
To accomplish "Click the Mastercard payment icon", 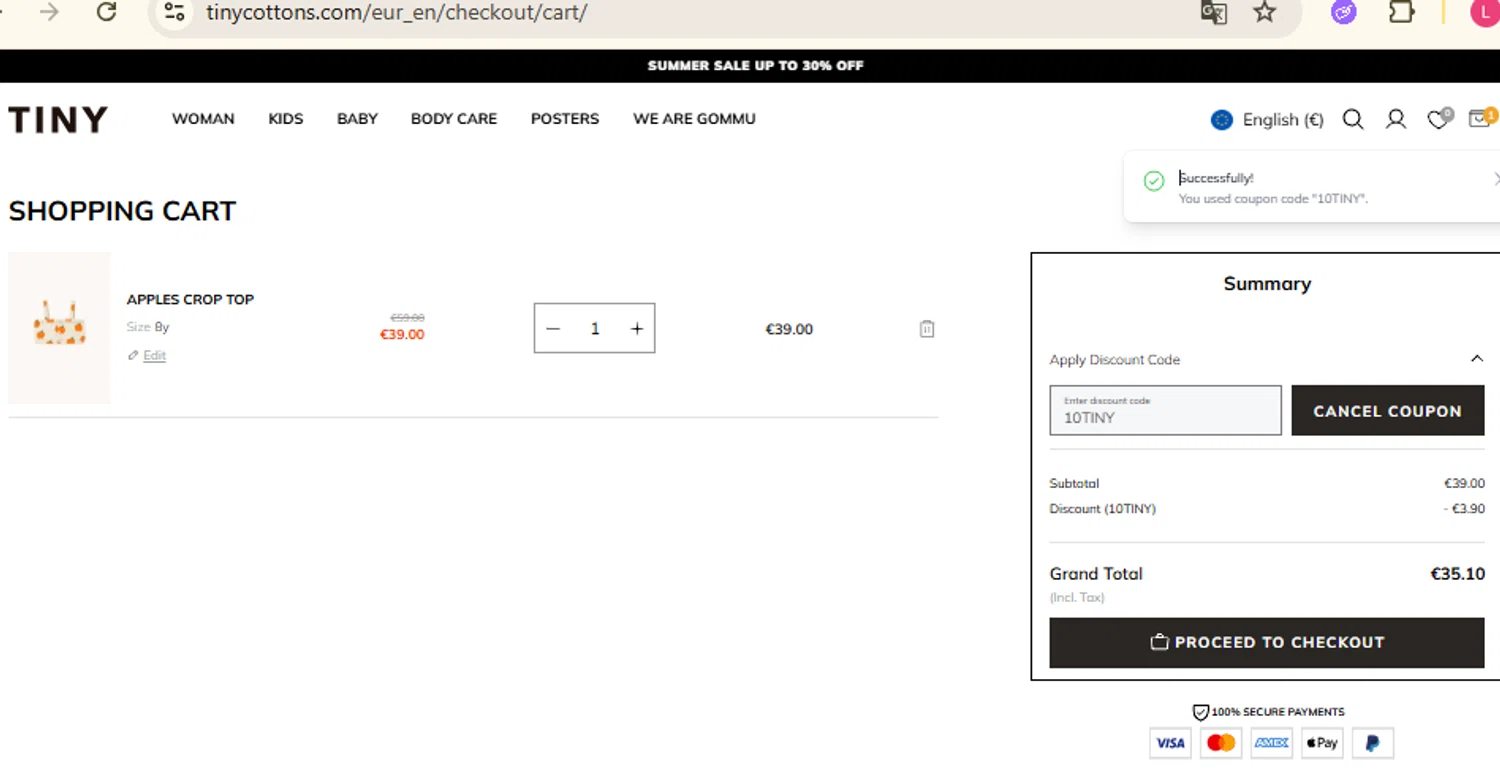I will point(1221,743).
